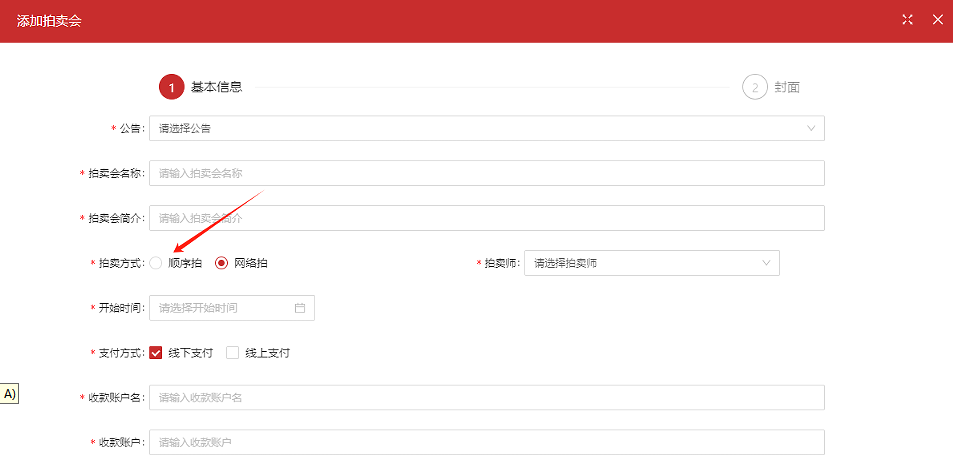Go to step 1 基本信息
Image resolution: width=953 pixels, height=471 pixels.
pos(201,87)
